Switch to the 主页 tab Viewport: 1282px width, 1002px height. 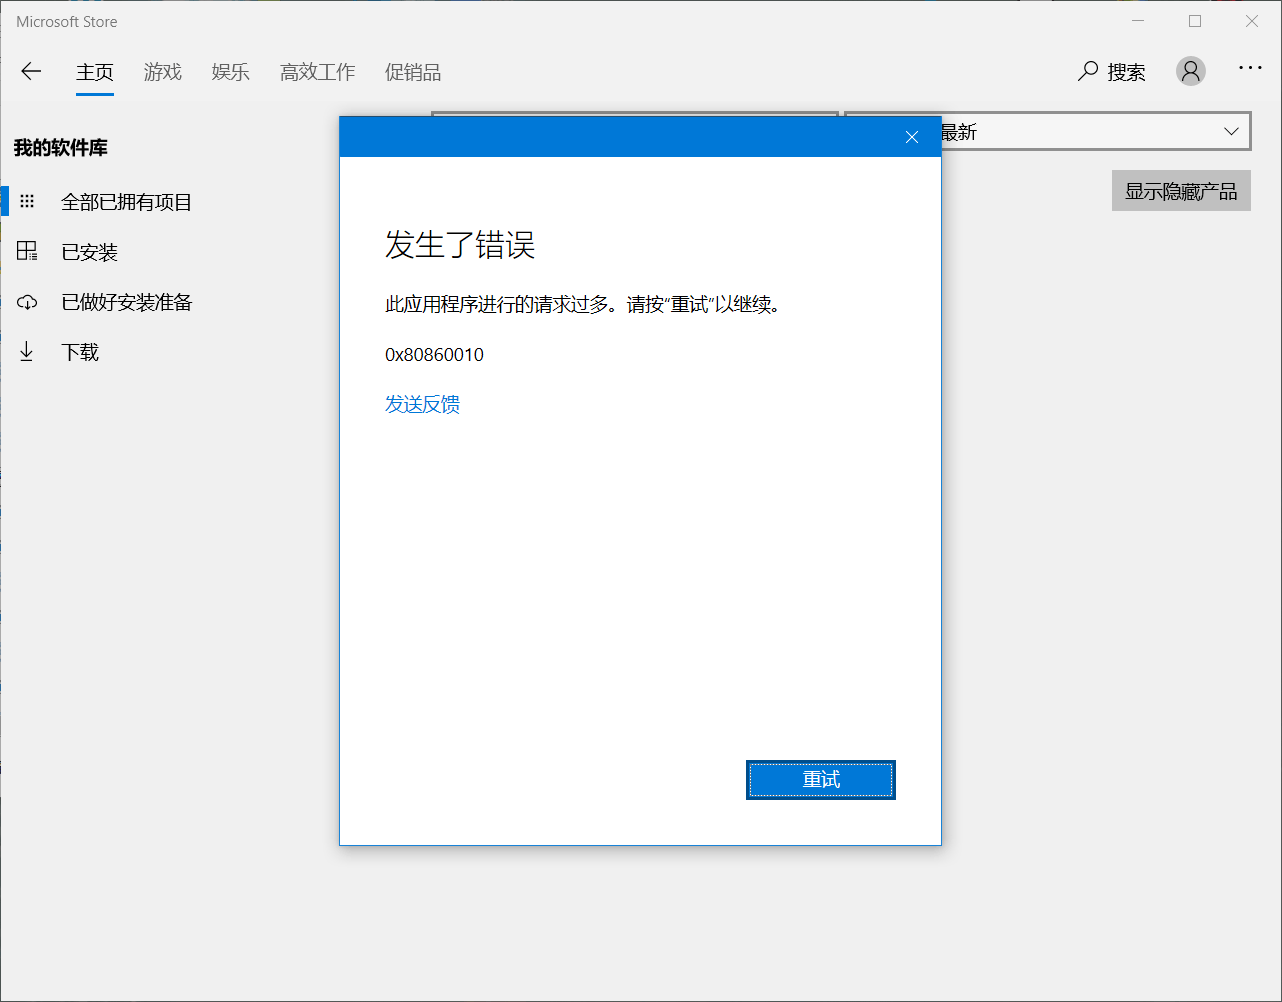click(x=95, y=72)
